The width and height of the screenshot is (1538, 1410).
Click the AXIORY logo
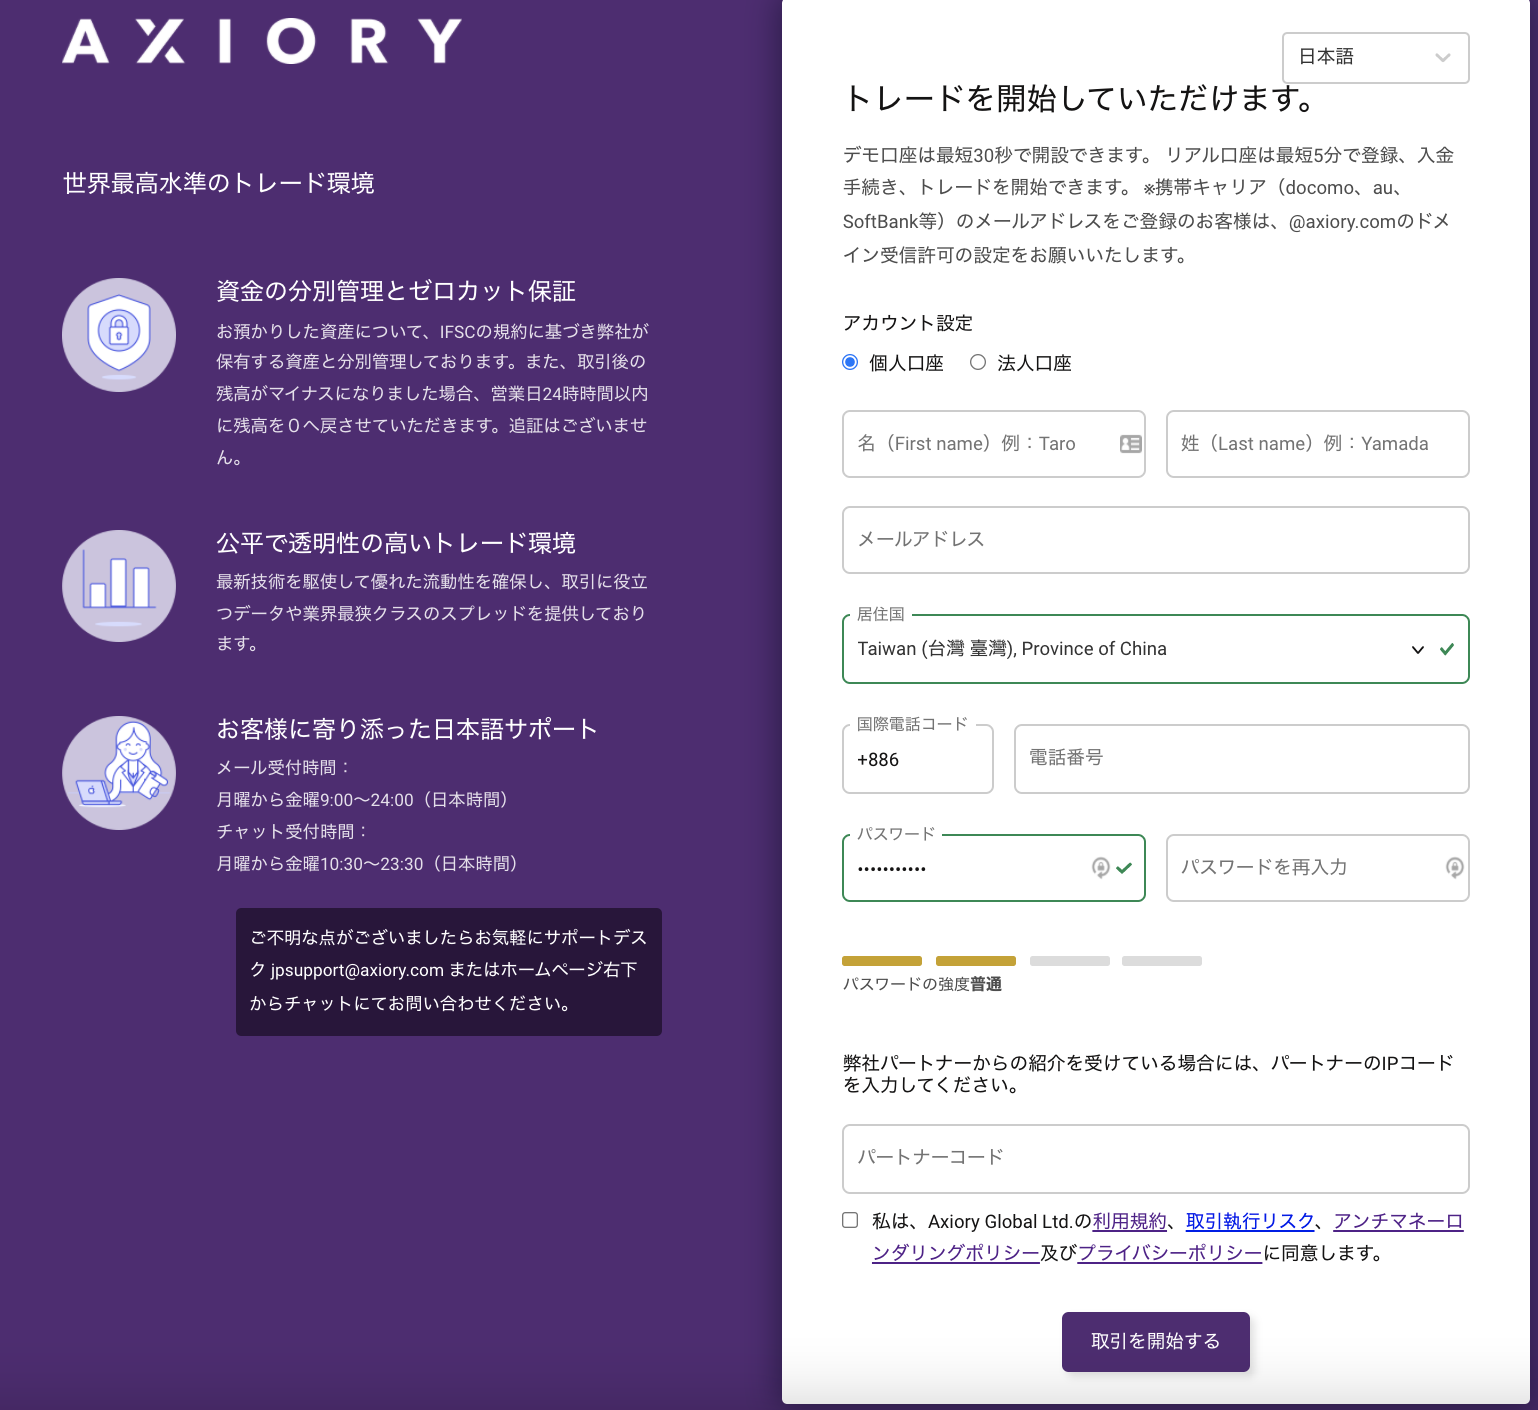tap(262, 42)
